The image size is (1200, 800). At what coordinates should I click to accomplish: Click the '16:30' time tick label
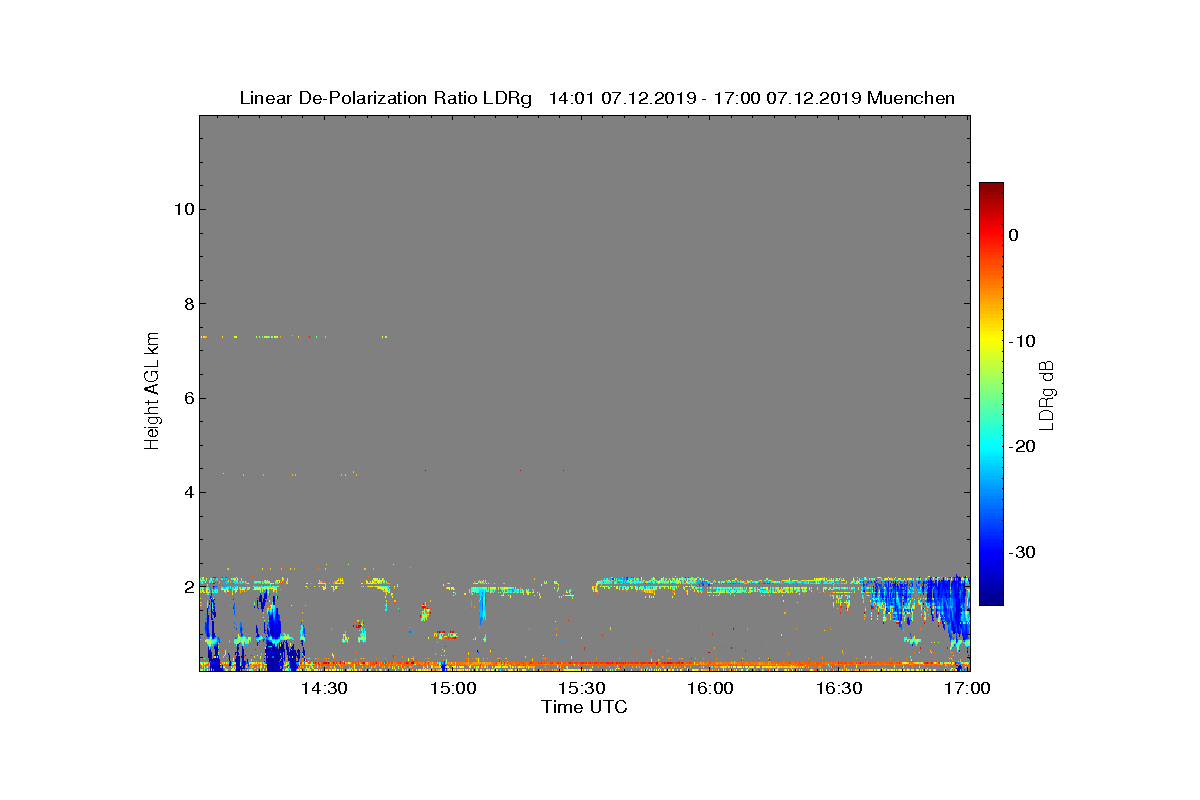840,689
